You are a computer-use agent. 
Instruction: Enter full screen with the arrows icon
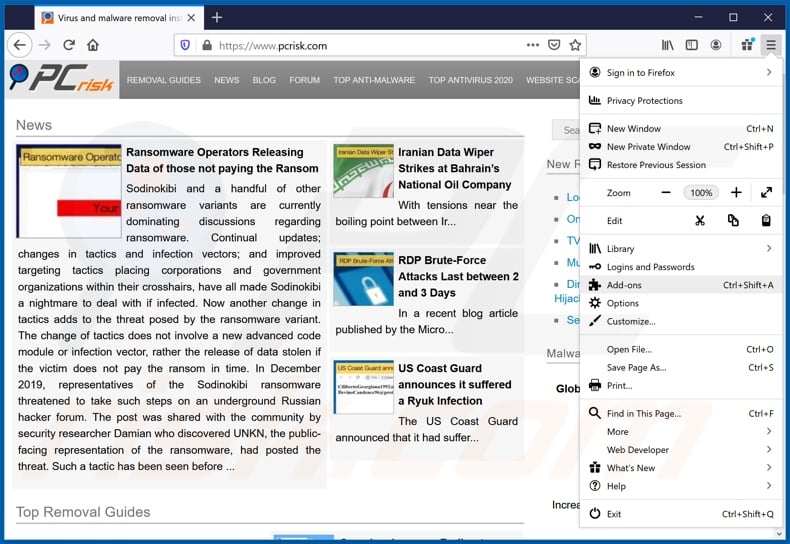pyautogui.click(x=766, y=192)
